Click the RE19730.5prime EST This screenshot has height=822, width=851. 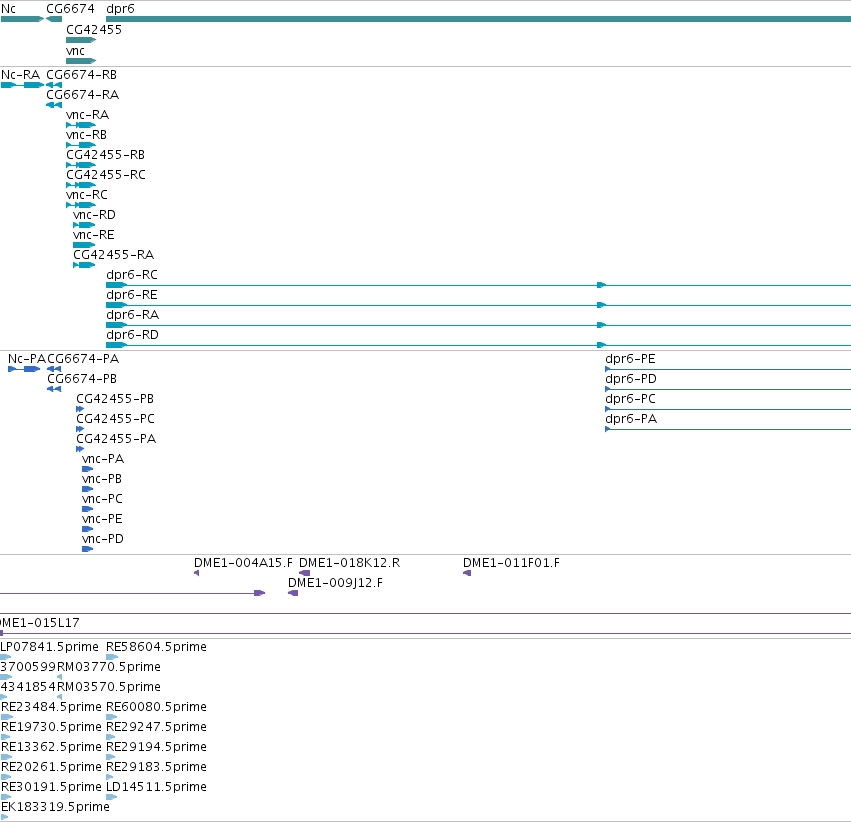click(x=5, y=737)
